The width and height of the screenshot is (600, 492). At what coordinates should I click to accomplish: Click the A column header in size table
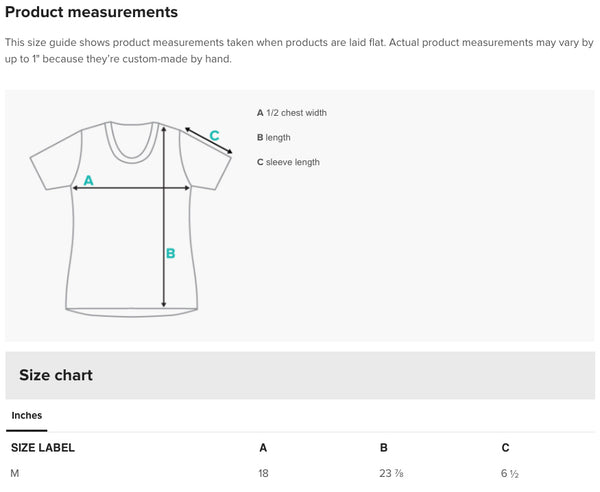263,448
